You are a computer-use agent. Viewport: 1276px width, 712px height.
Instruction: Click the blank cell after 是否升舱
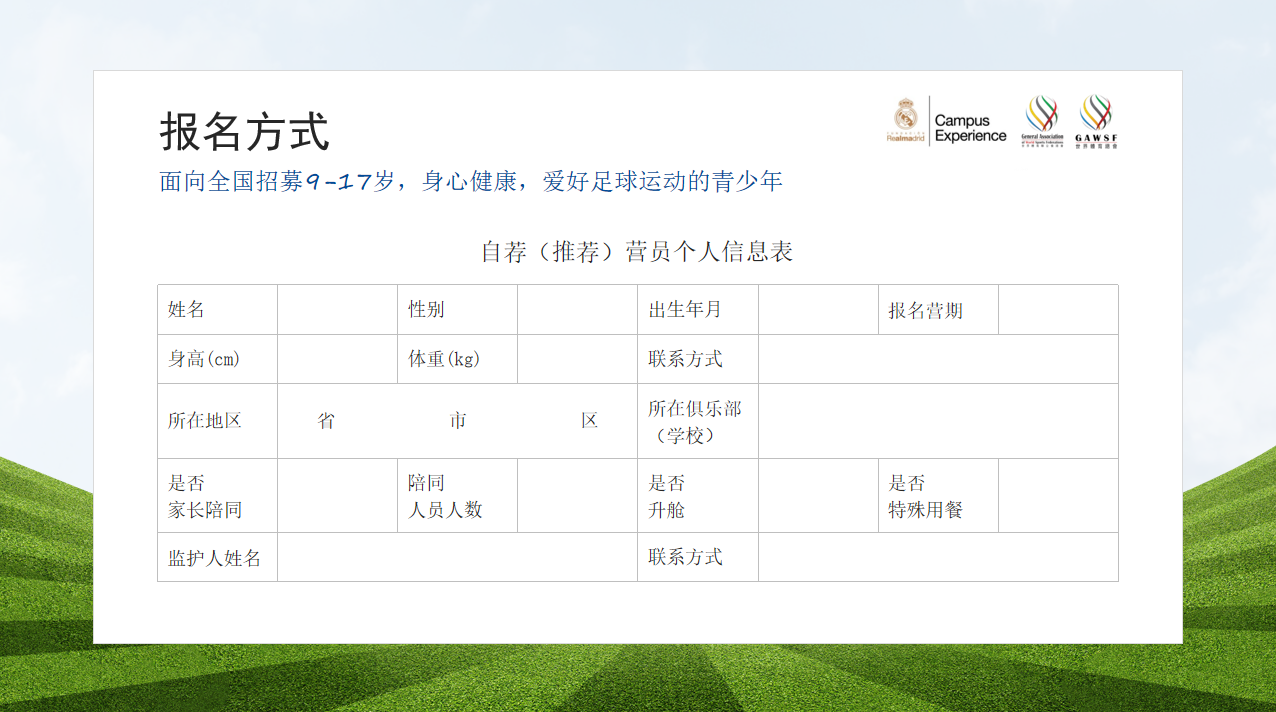point(818,496)
